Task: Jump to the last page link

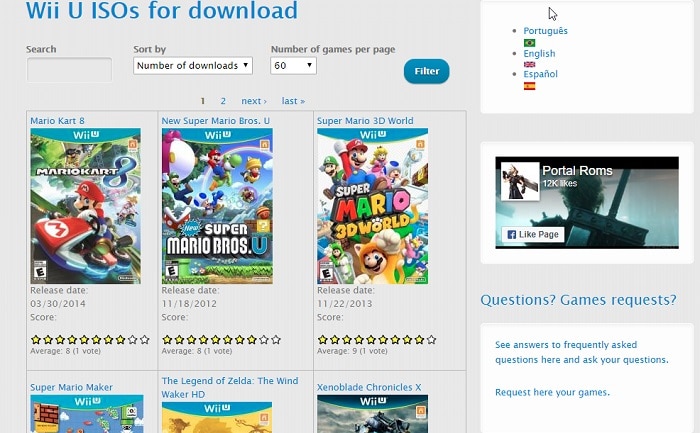Action: click(x=293, y=101)
